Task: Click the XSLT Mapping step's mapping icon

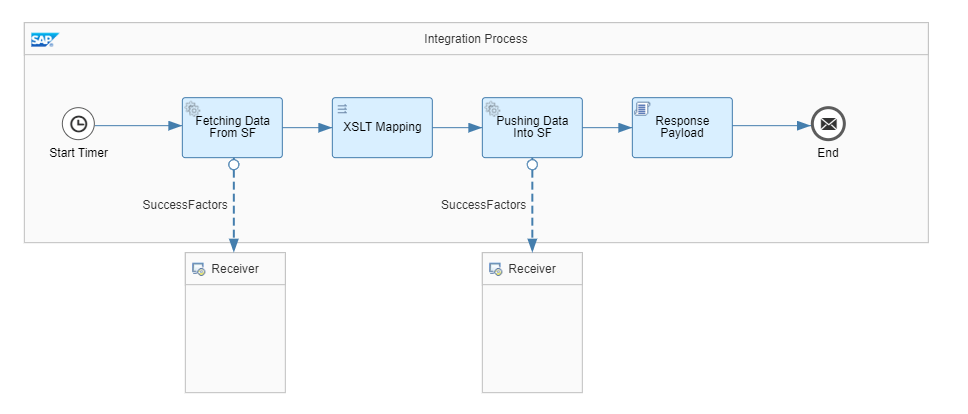Action: point(342,109)
